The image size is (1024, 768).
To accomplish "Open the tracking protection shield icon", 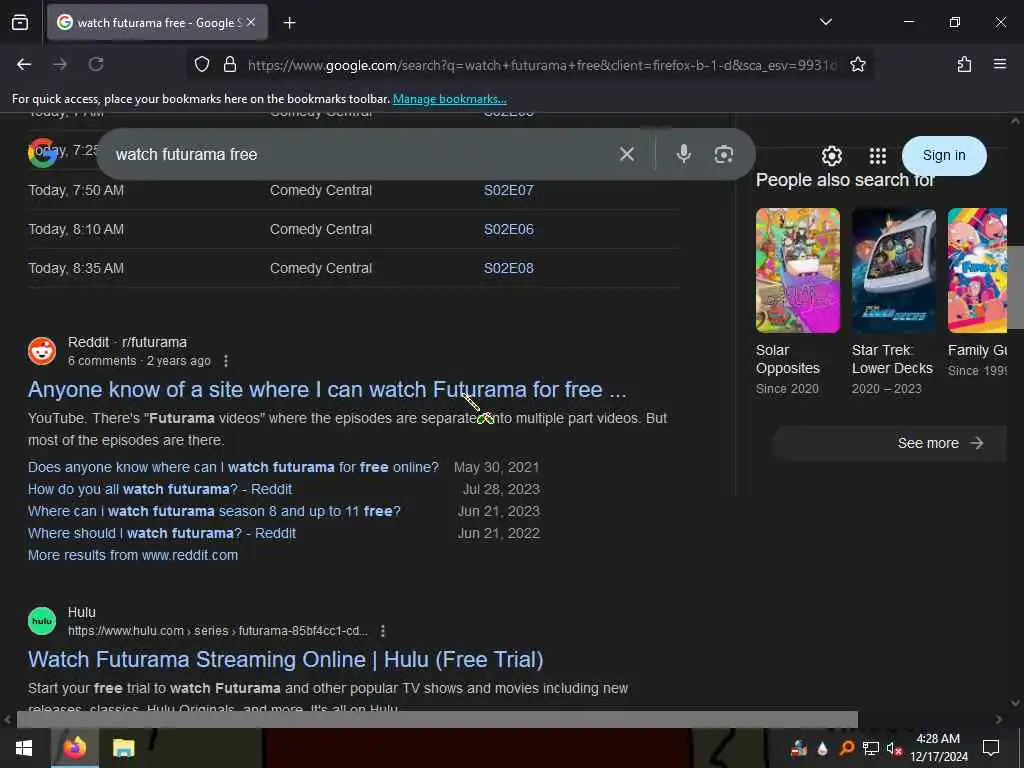I will (202, 64).
